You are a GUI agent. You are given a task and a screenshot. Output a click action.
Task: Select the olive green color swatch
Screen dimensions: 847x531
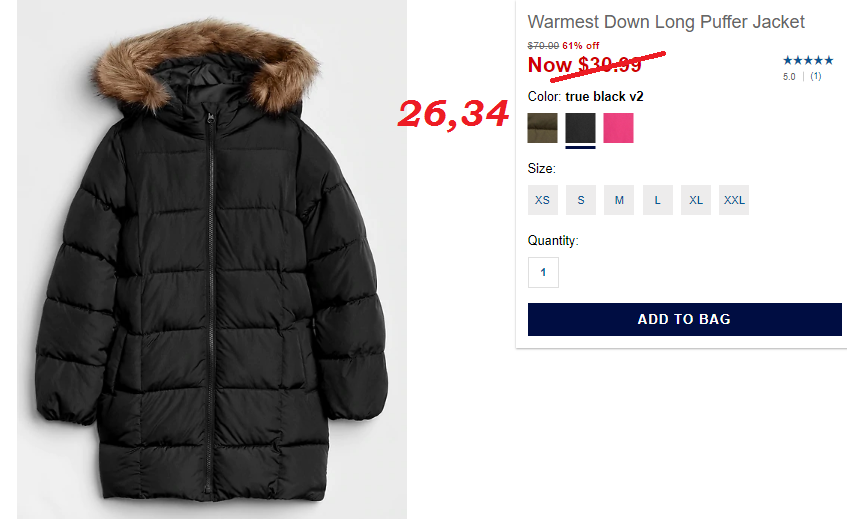tap(542, 128)
